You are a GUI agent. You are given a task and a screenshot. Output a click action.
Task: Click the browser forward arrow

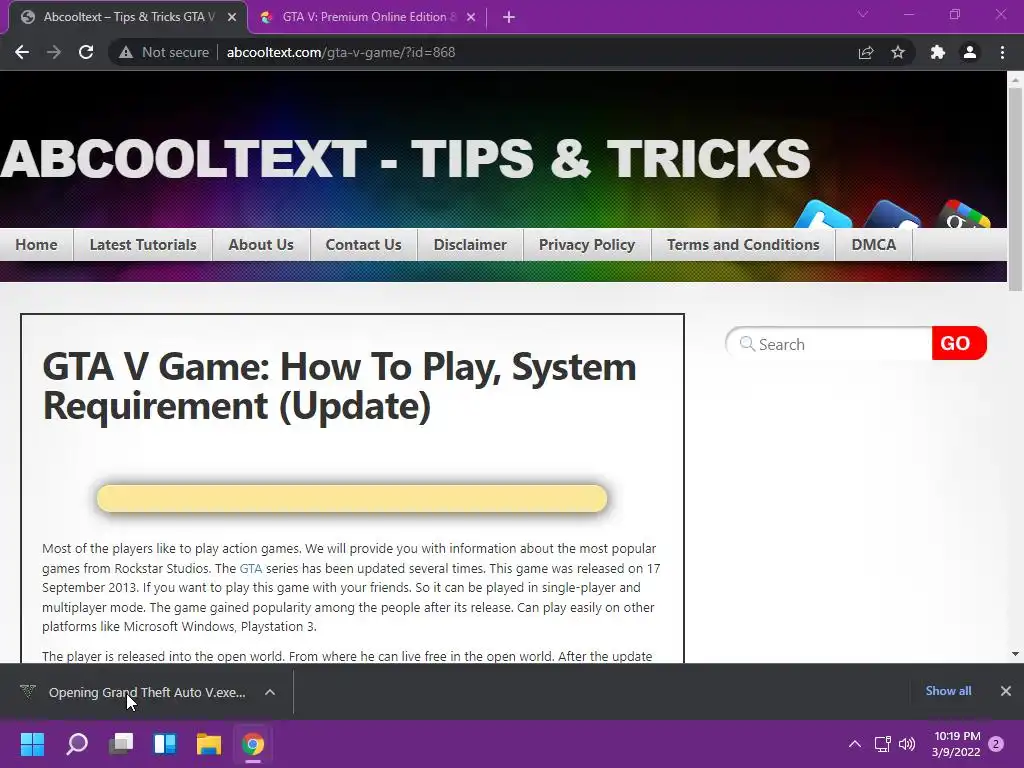click(x=54, y=52)
